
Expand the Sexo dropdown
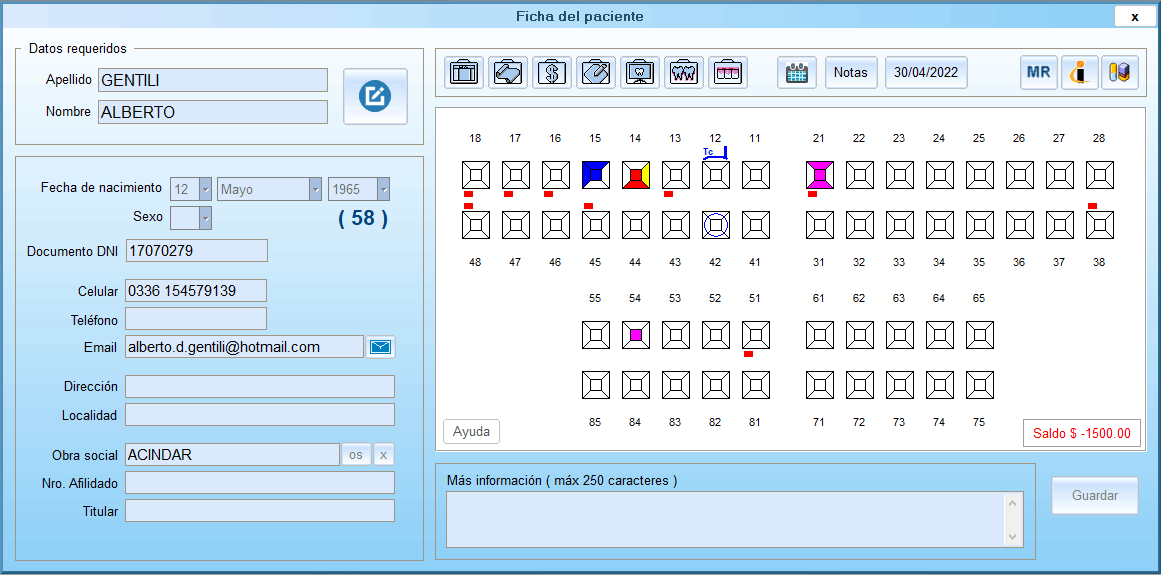click(x=205, y=217)
